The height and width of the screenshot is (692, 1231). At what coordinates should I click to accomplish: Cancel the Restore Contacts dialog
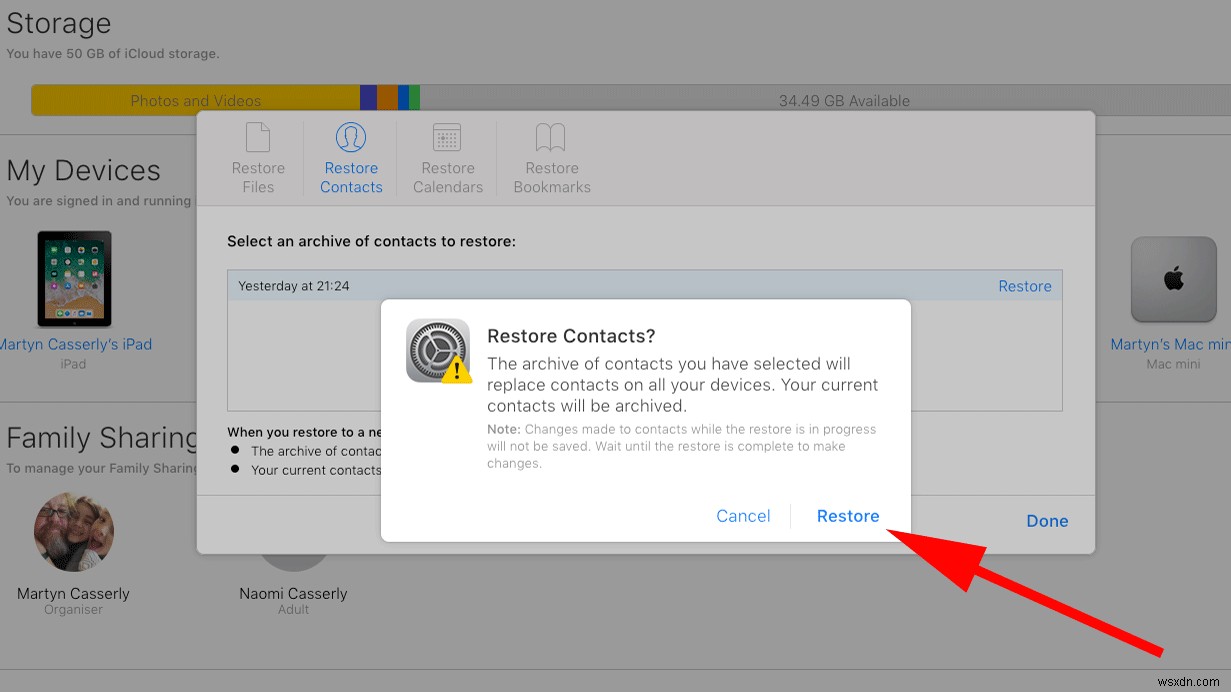pos(743,515)
